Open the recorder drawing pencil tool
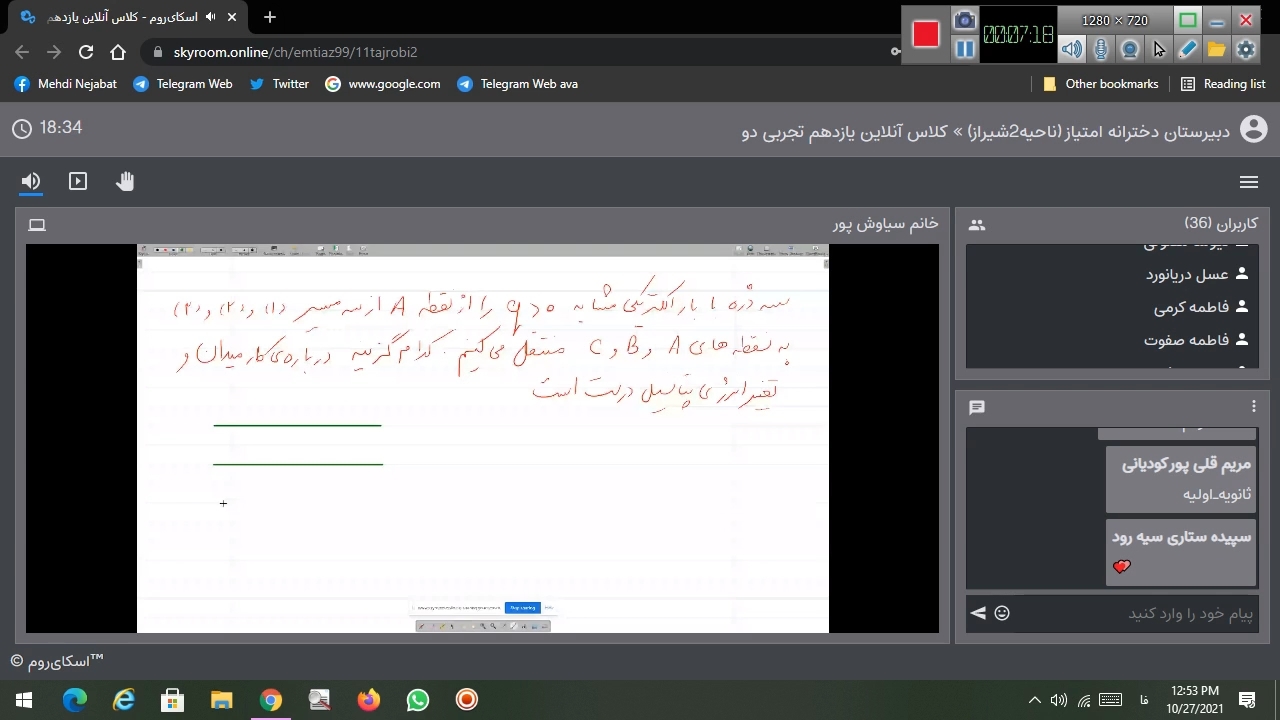This screenshot has width=1280, height=720. point(1188,49)
